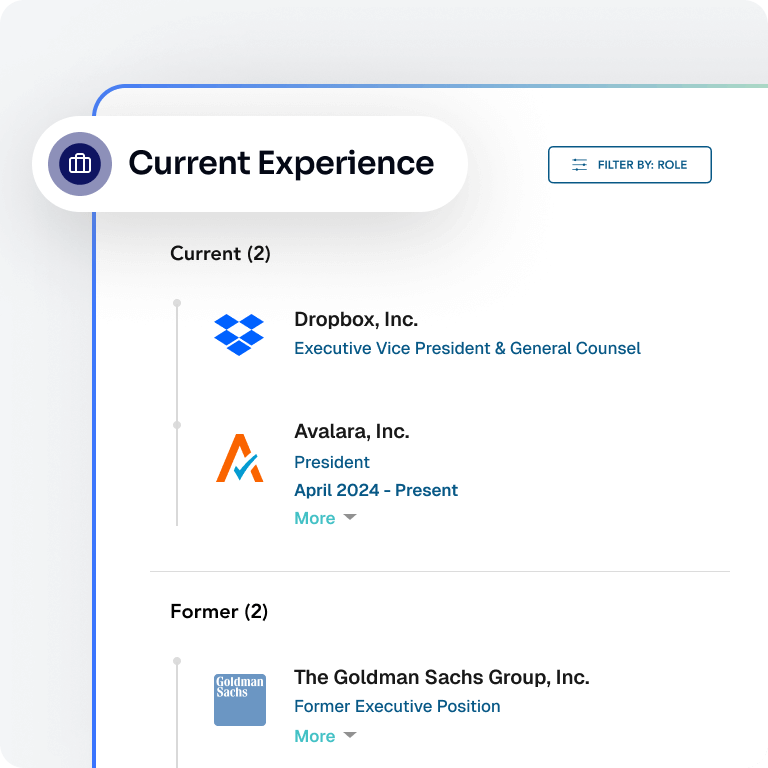Screen dimensions: 768x768
Task: Click the President role under Avalara
Action: [332, 462]
